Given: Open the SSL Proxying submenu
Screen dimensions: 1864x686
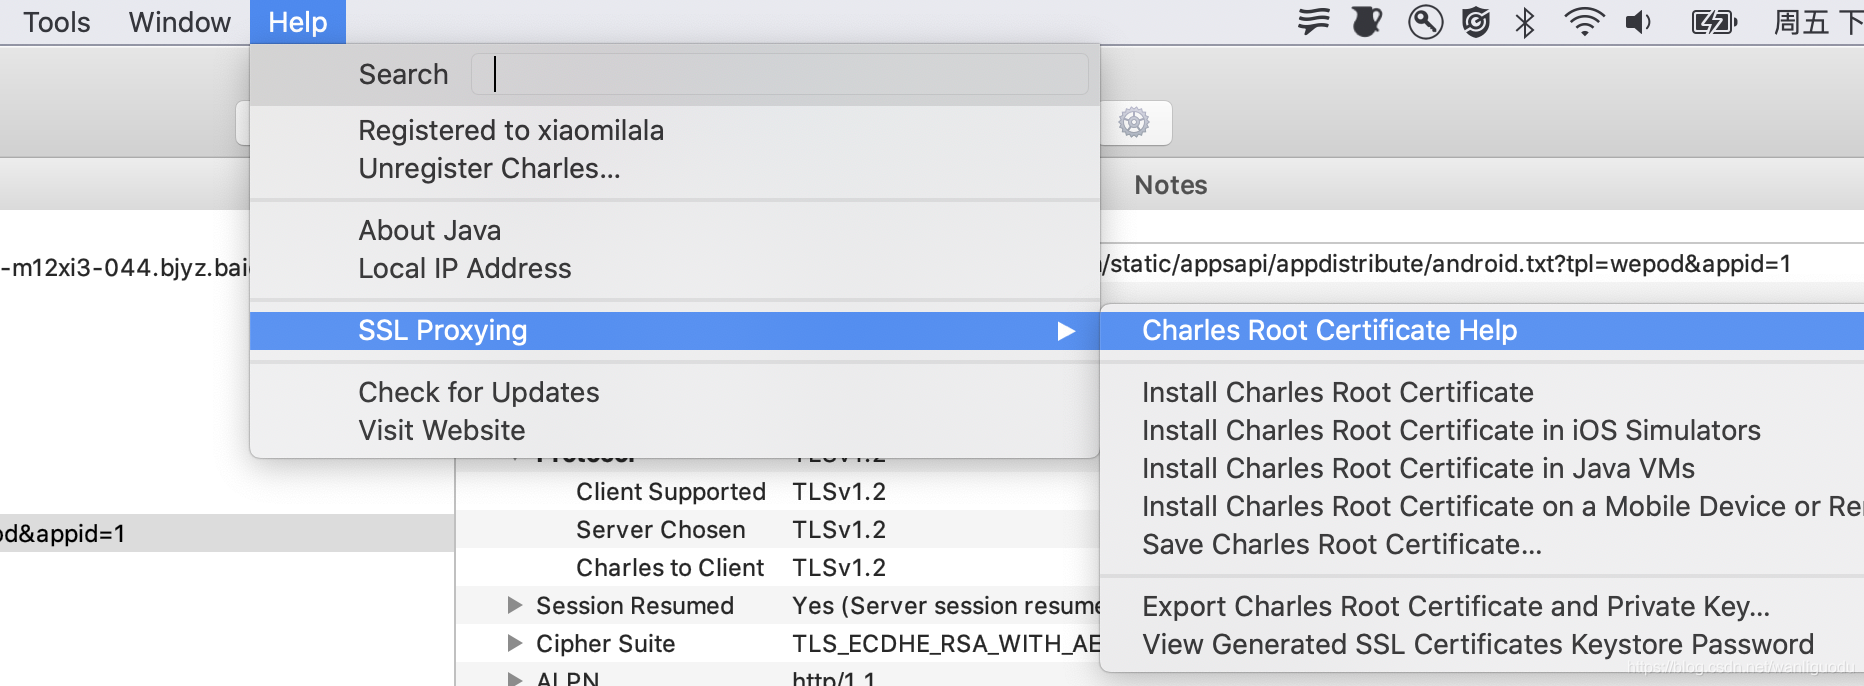Looking at the screenshot, I should [x=675, y=331].
